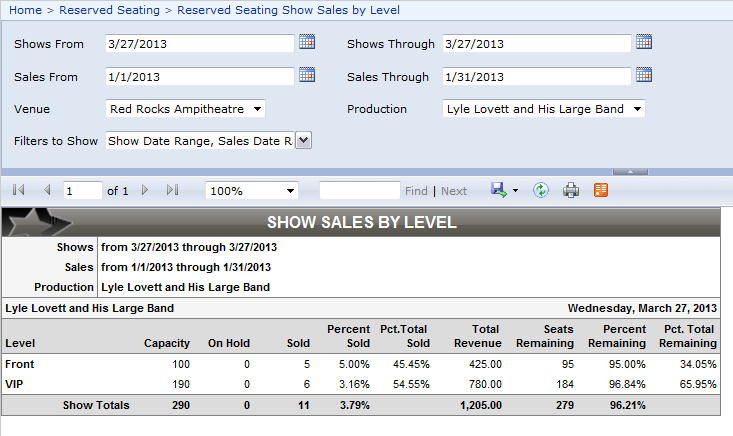The image size is (733, 436).
Task: Go to the last report page
Action: point(172,190)
